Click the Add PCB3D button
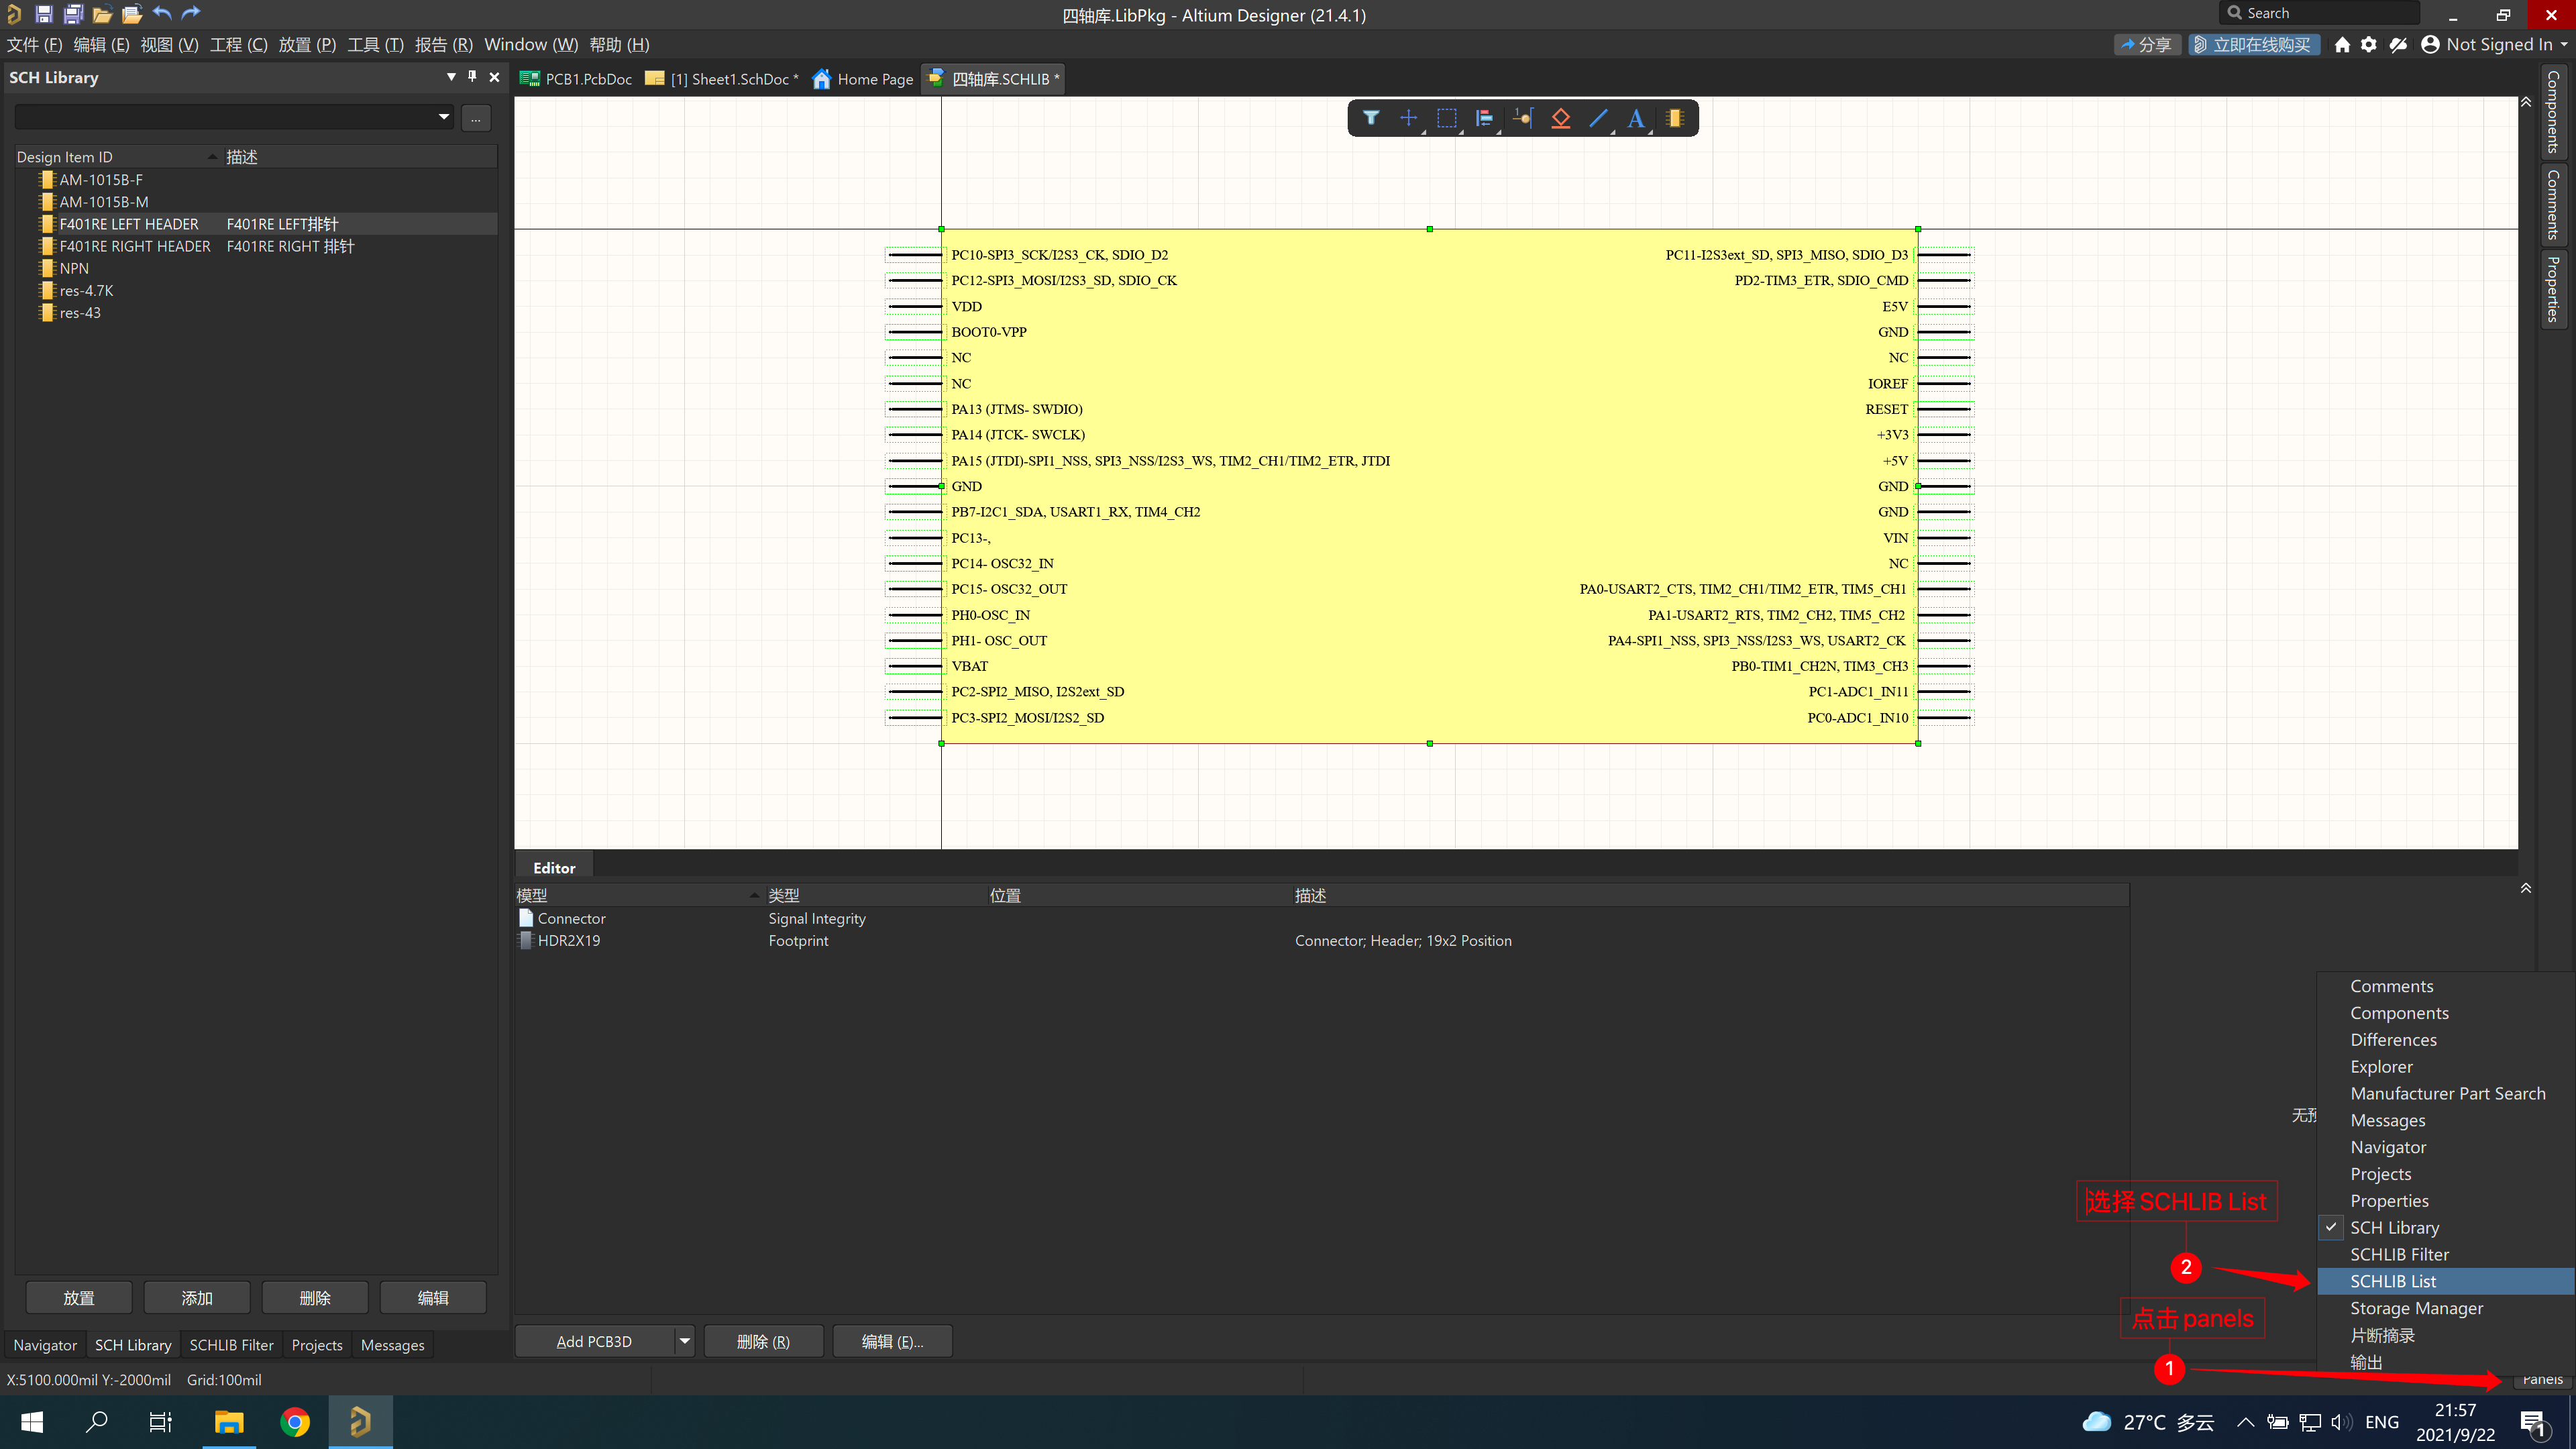 594,1341
